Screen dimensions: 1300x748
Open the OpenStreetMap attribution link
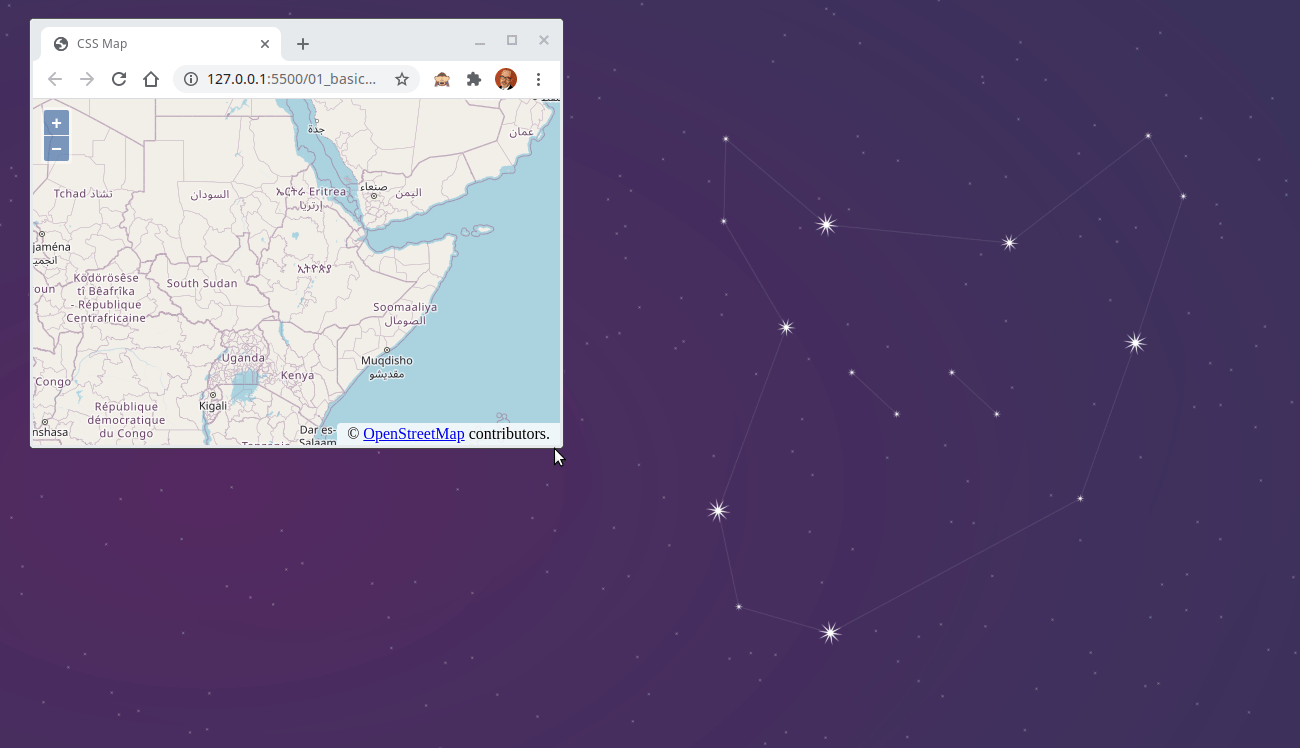pos(413,434)
